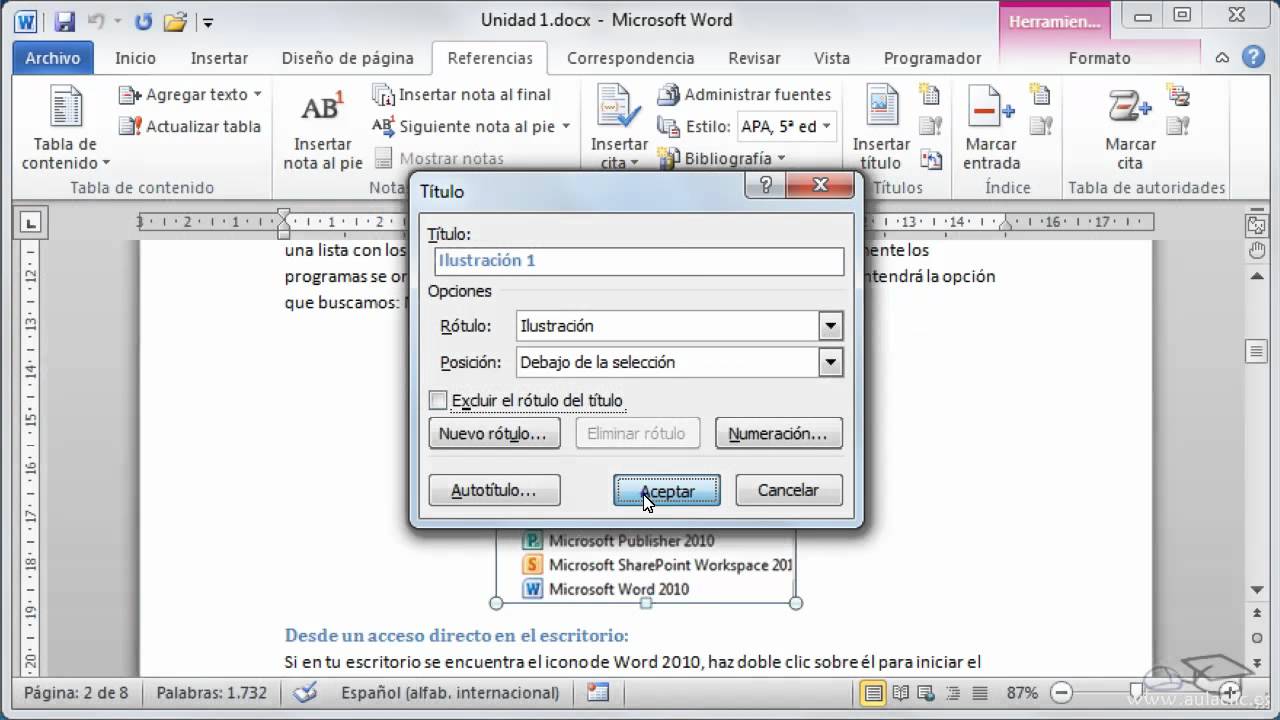
Task: Switch to Web Layout view
Action: 926,692
